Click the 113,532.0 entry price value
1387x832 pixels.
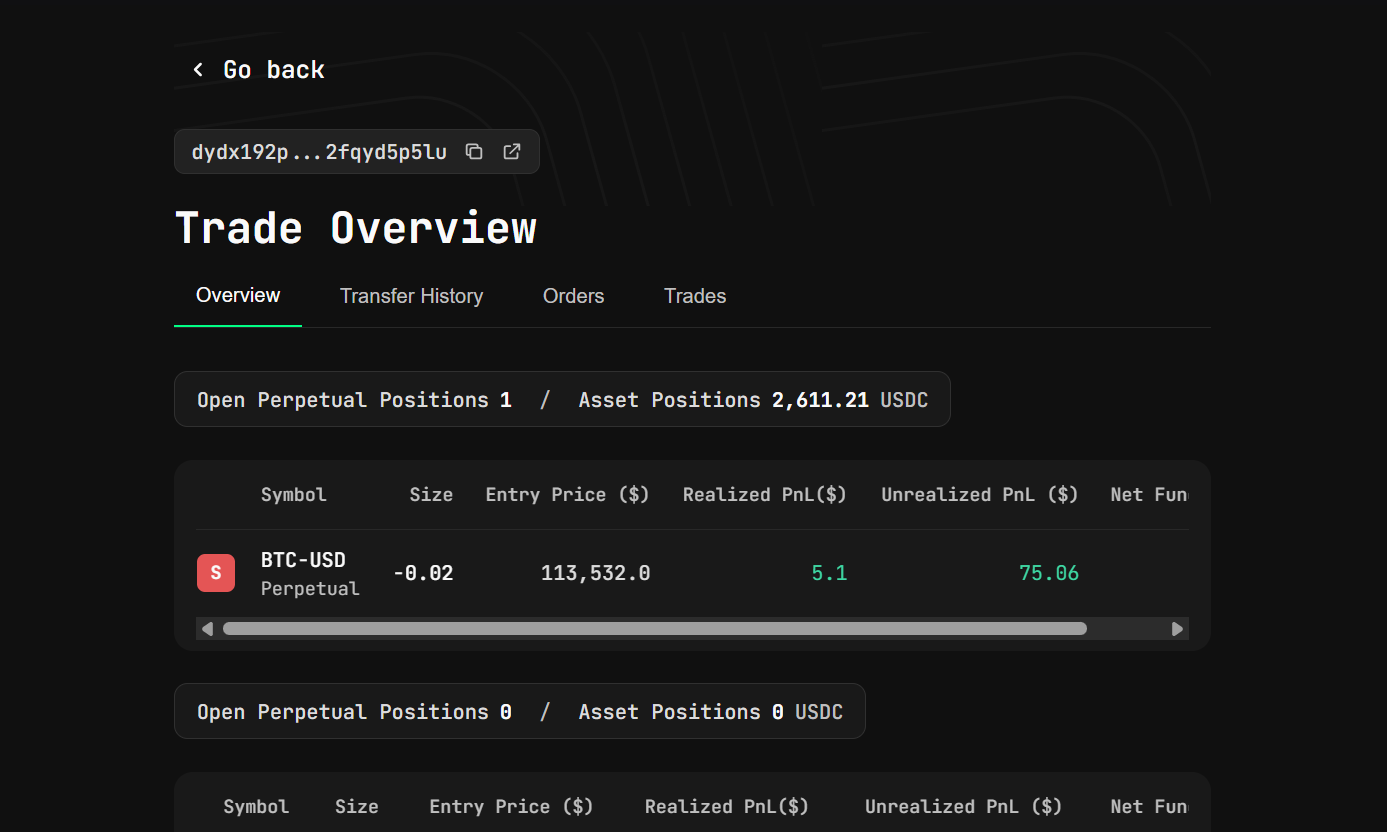click(x=595, y=573)
